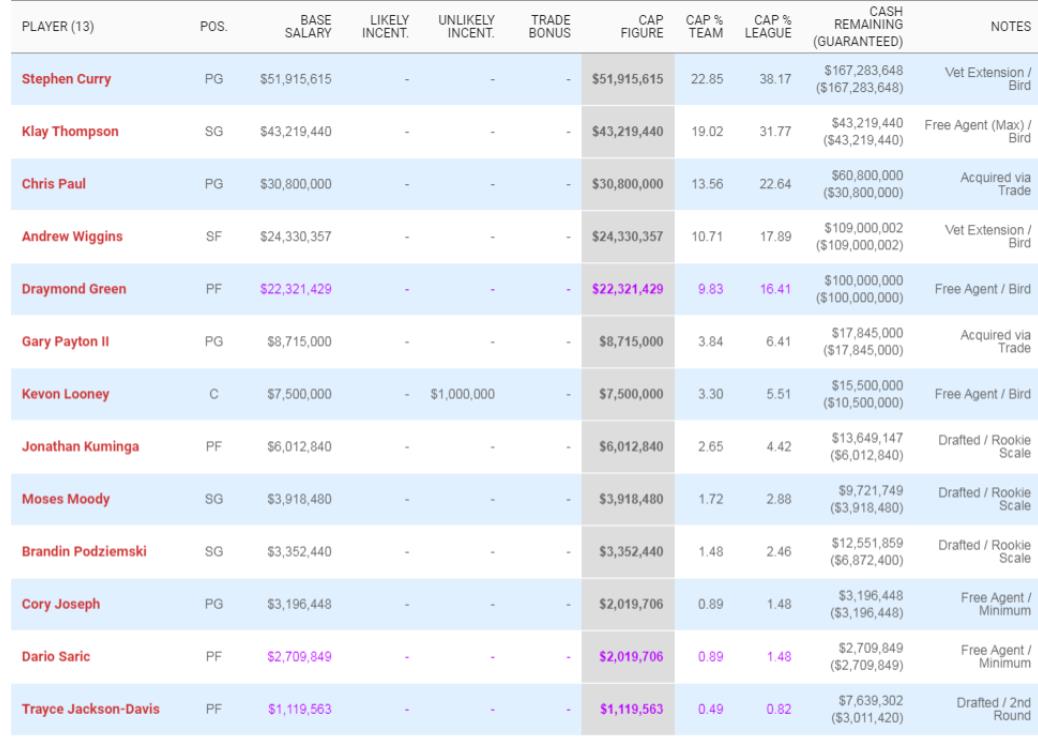Click Gary Payton II's $8,715,000 base salary
Screen dimensions: 1038x739
[x=299, y=341]
